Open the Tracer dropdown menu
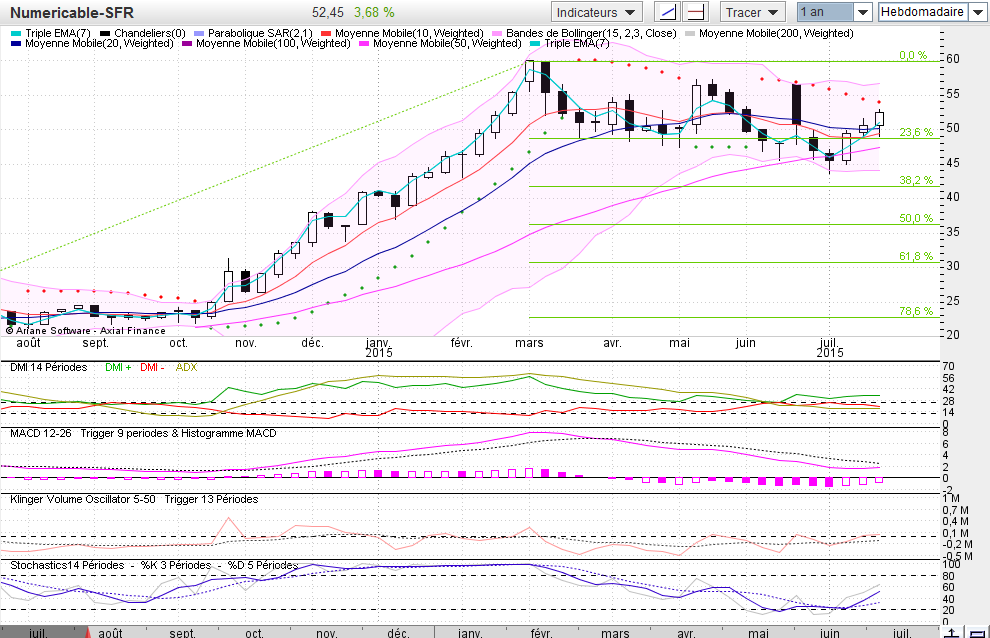This screenshot has height=638, width=990. (x=753, y=12)
